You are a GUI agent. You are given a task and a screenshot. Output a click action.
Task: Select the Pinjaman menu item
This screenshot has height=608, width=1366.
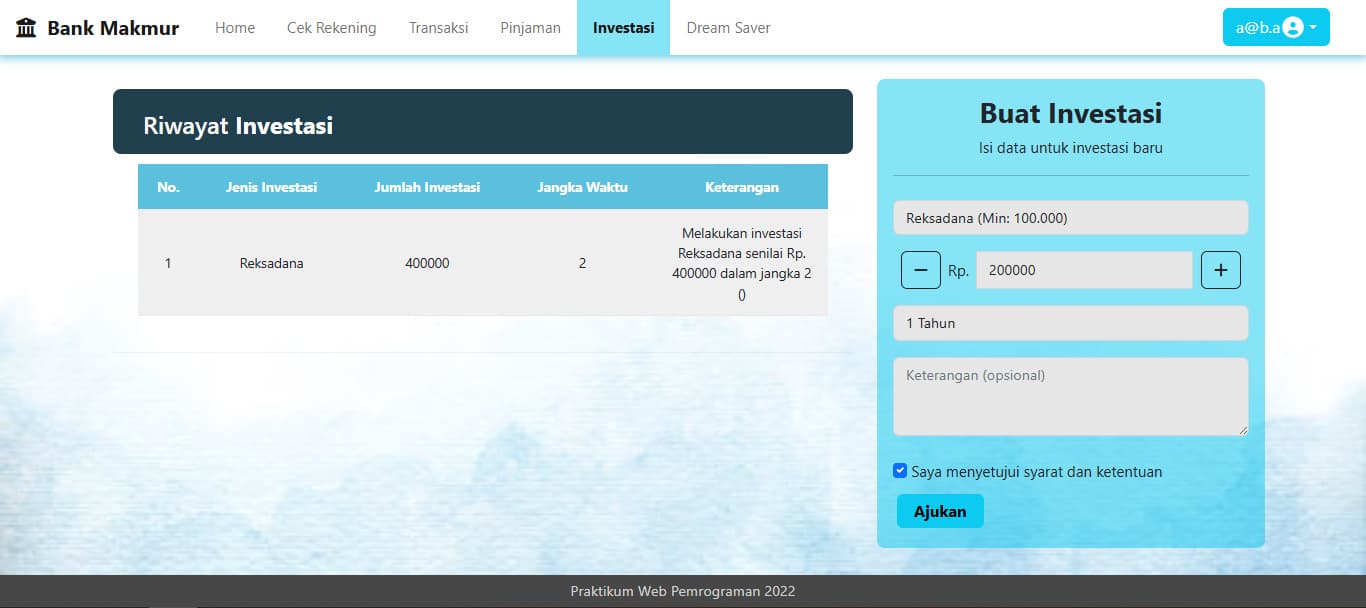(530, 27)
